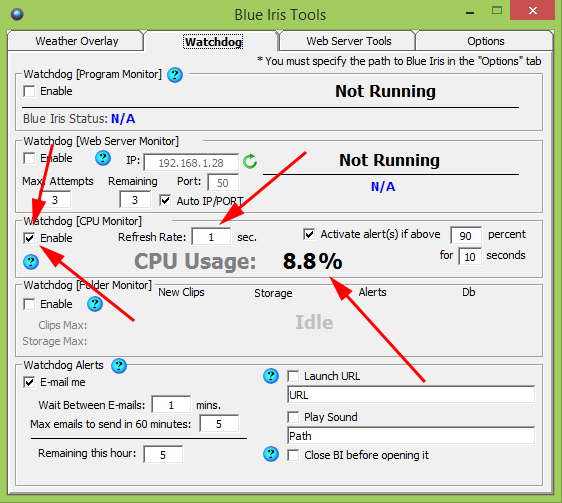Click the Port number field

[x=223, y=183]
